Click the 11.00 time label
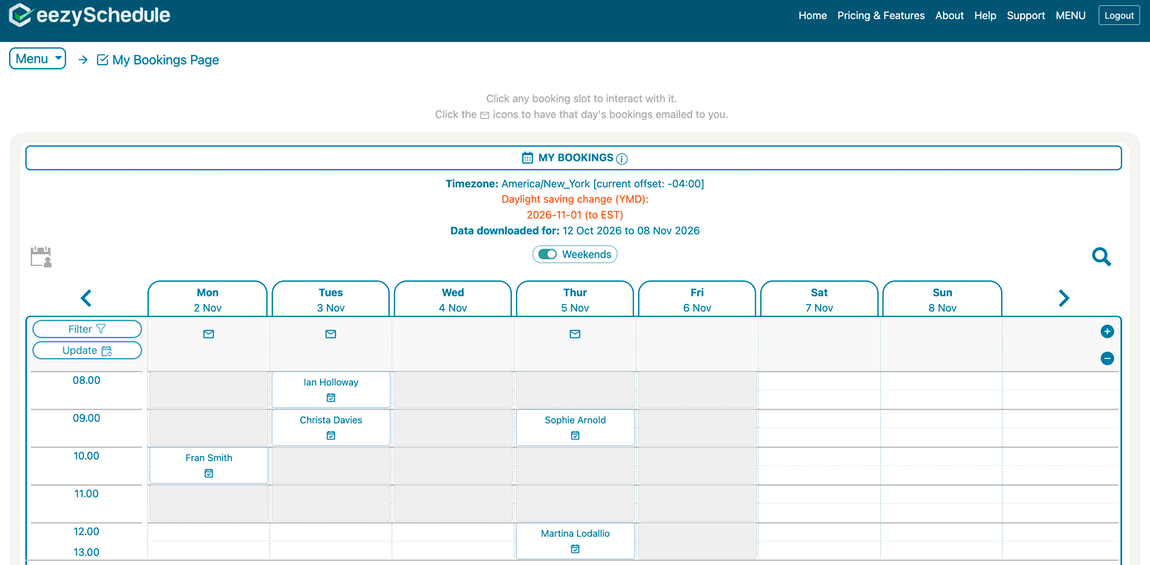This screenshot has height=565, width=1150. pos(87,494)
